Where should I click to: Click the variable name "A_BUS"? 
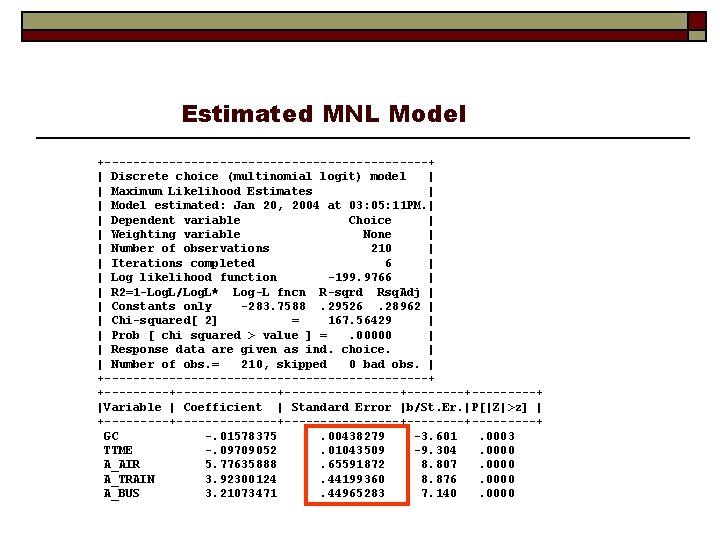point(122,493)
